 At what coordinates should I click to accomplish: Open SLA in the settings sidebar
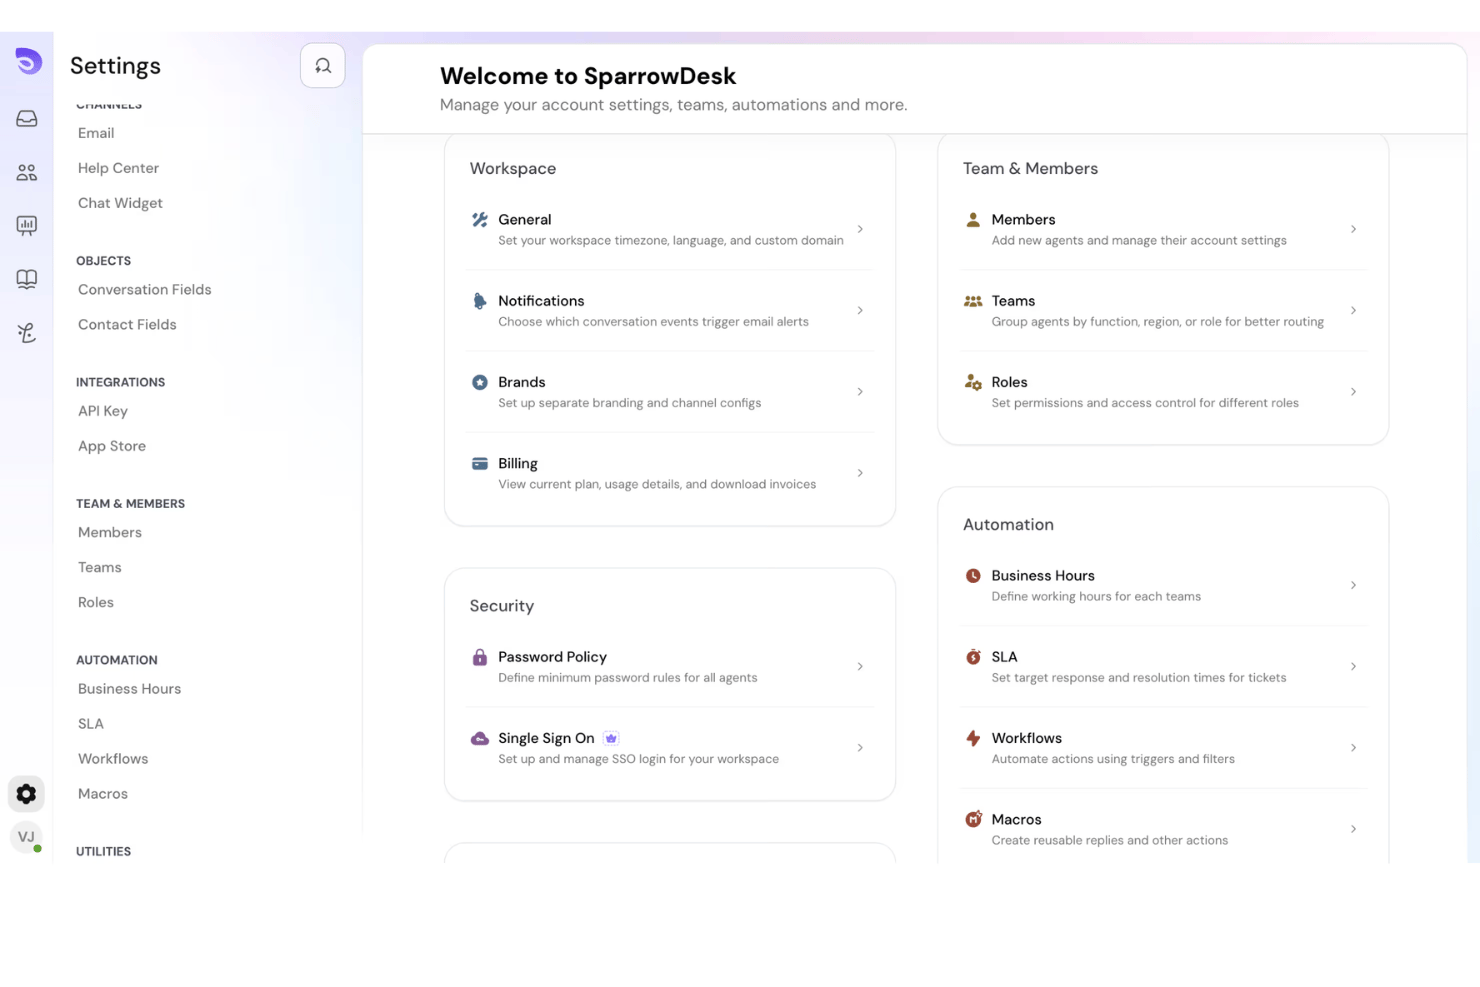click(x=91, y=724)
